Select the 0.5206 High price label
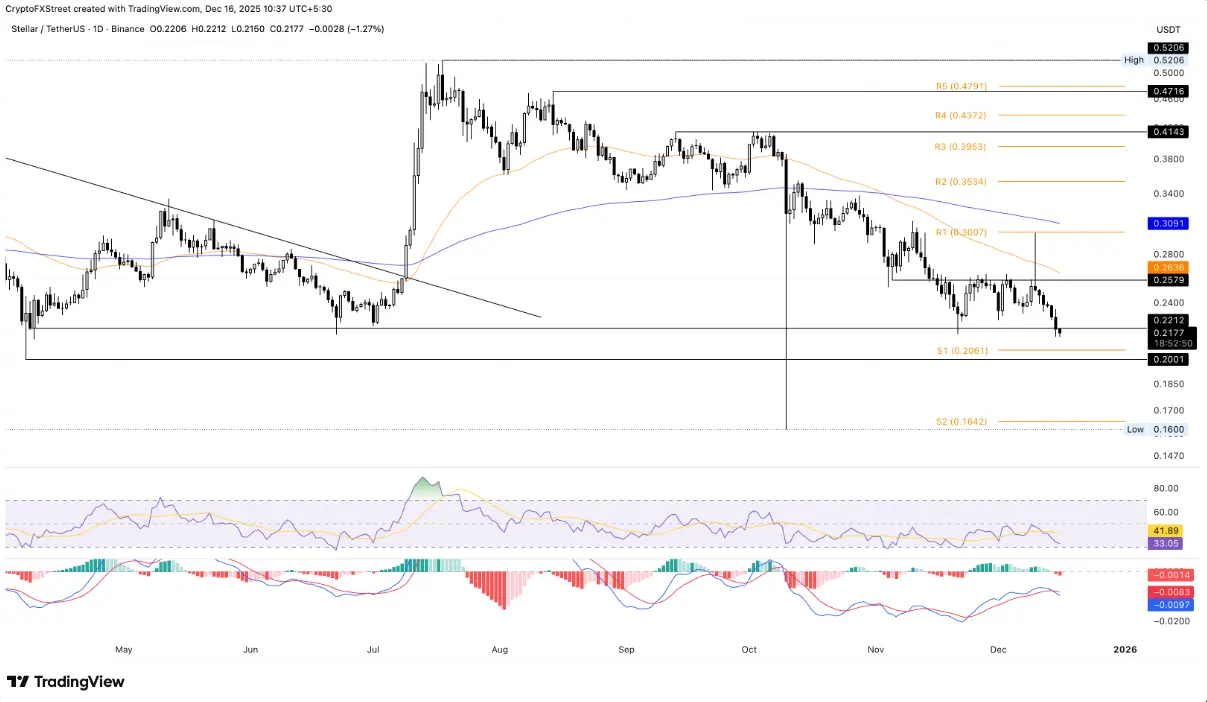This screenshot has width=1207, height=702. coord(1169,47)
